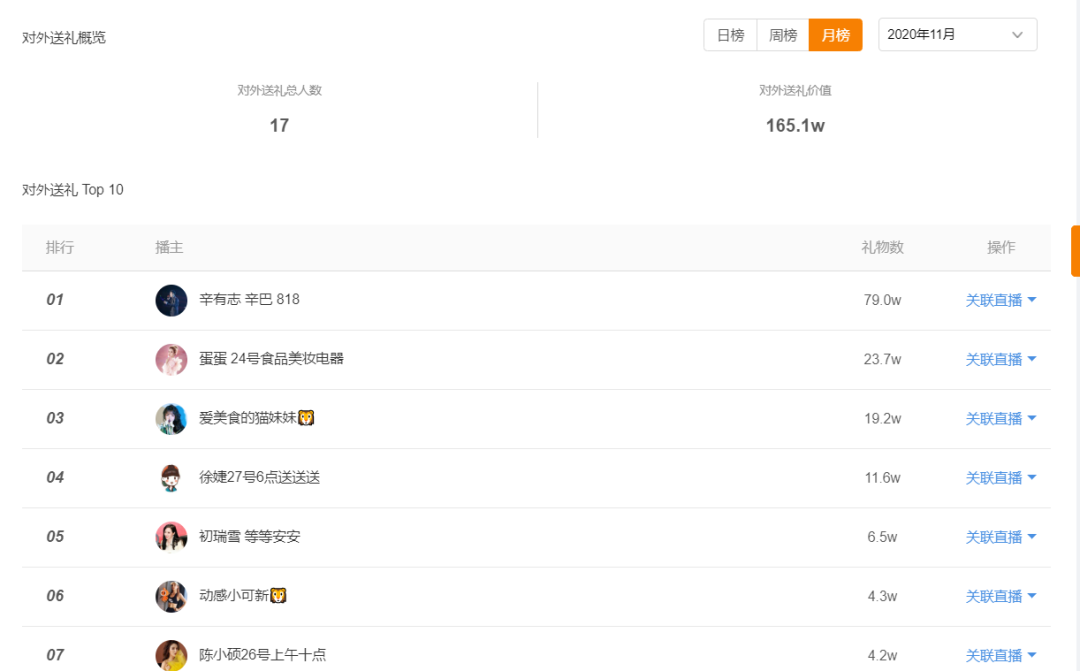Click the cartoon avatar of 徐婕27号6点送送送
Viewport: 1080px width, 671px height.
(x=172, y=478)
